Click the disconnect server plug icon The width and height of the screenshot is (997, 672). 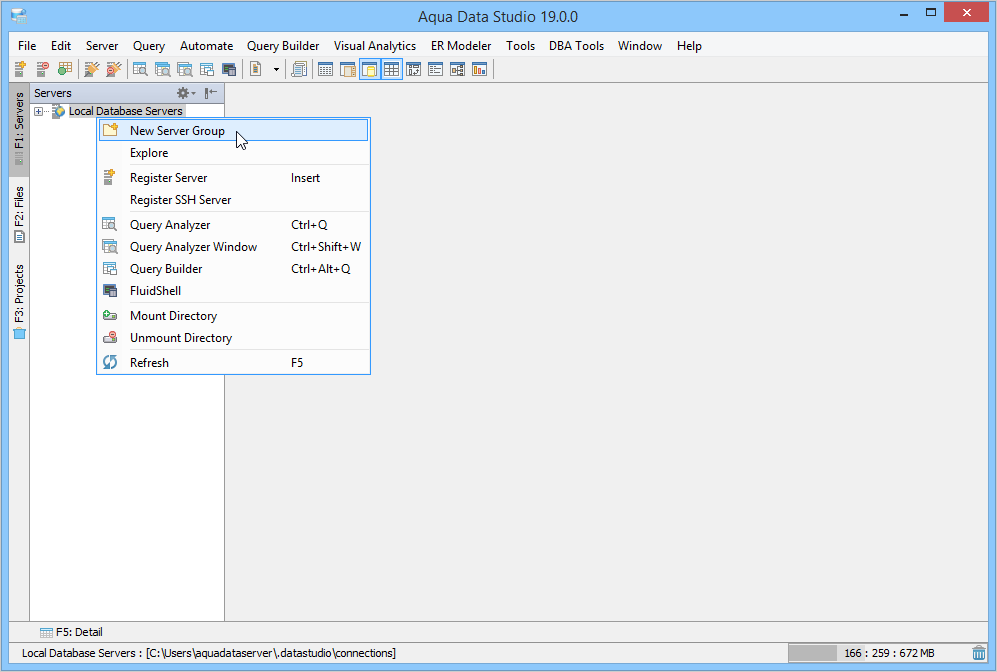coord(114,69)
